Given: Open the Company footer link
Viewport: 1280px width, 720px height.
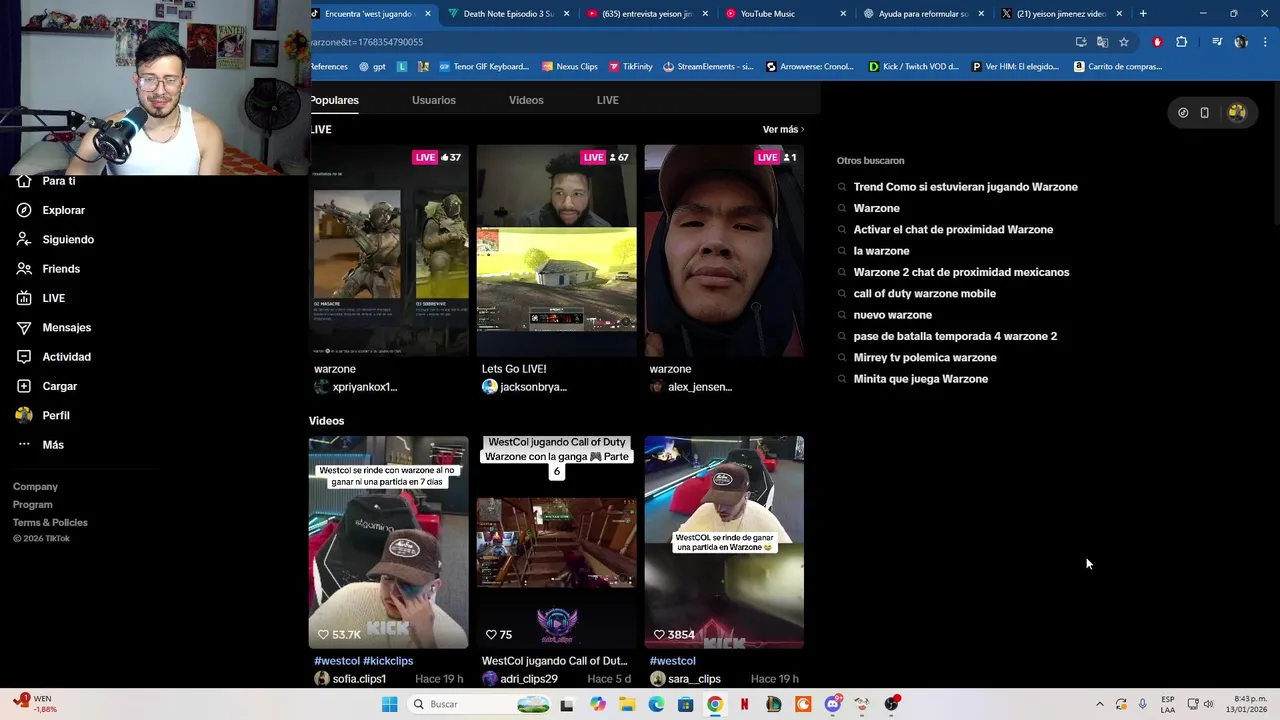Looking at the screenshot, I should (35, 486).
